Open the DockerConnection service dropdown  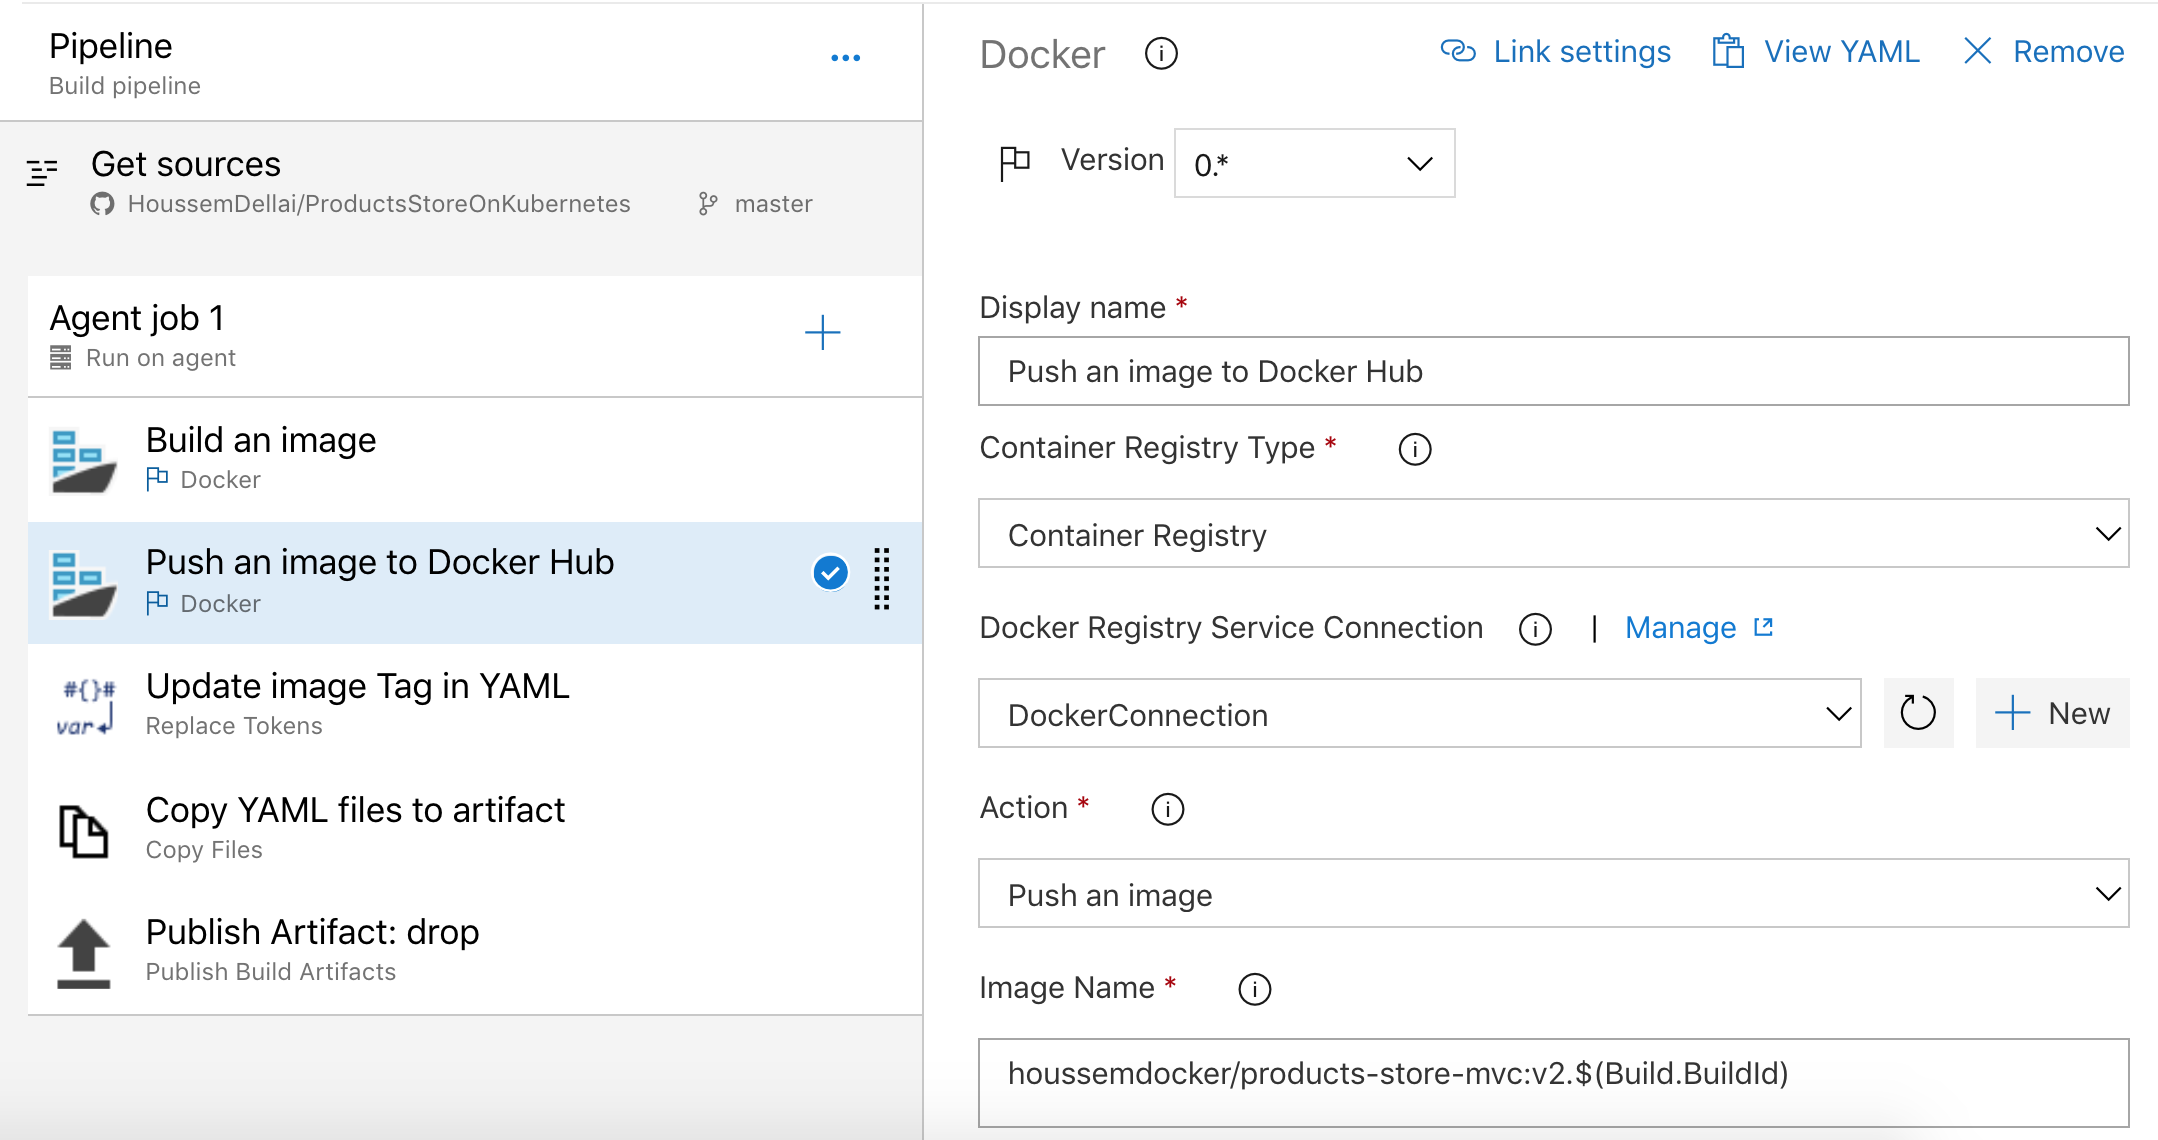tap(1419, 714)
